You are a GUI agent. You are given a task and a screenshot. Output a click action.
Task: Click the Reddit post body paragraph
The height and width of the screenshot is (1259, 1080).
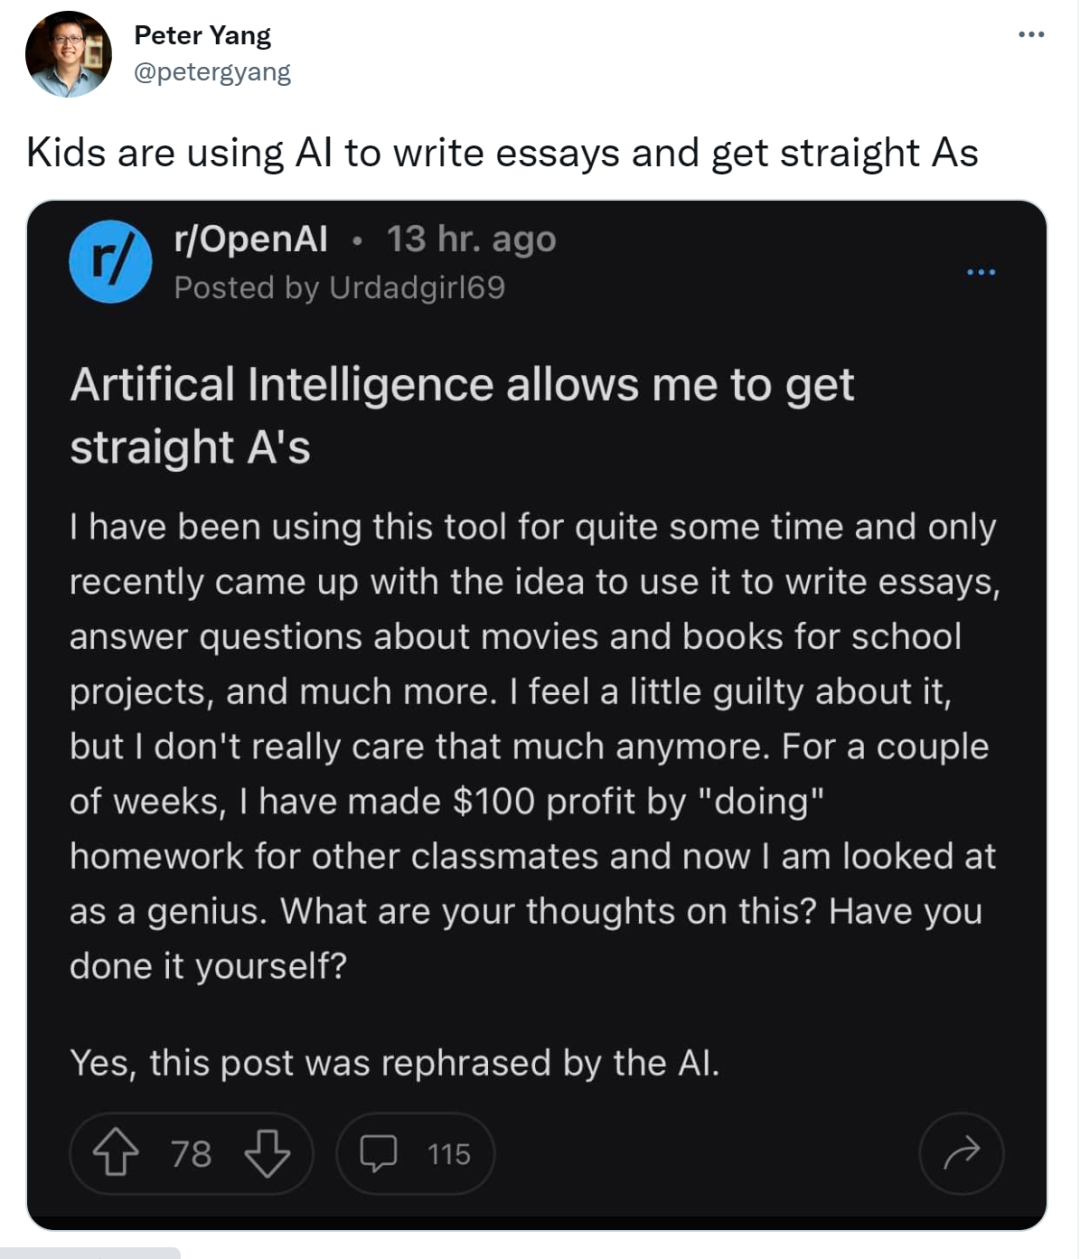coord(534,746)
